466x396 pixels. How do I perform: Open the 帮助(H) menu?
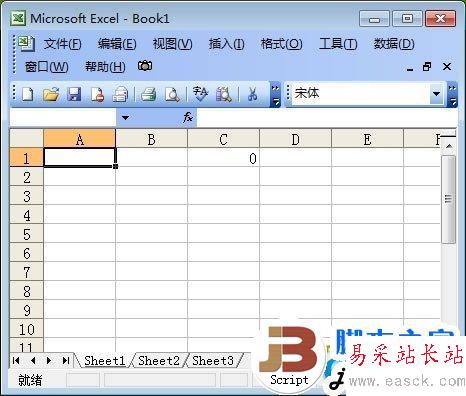pos(105,67)
